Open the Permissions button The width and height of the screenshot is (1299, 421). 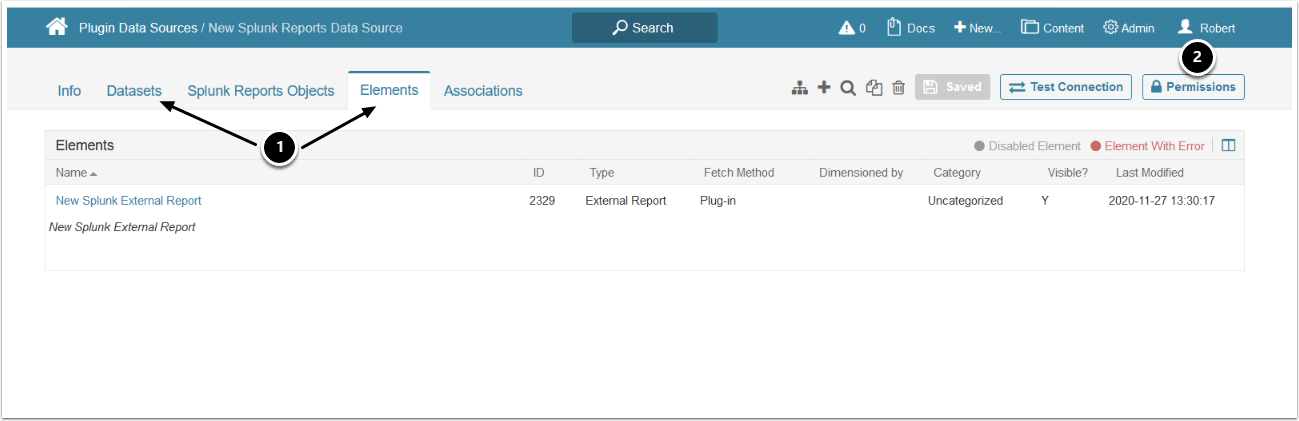(x=1193, y=87)
